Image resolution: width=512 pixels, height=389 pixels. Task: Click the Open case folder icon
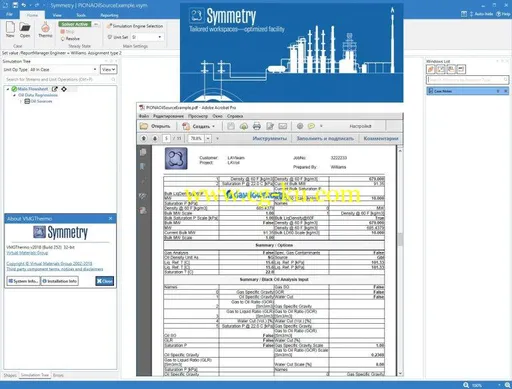(25, 27)
